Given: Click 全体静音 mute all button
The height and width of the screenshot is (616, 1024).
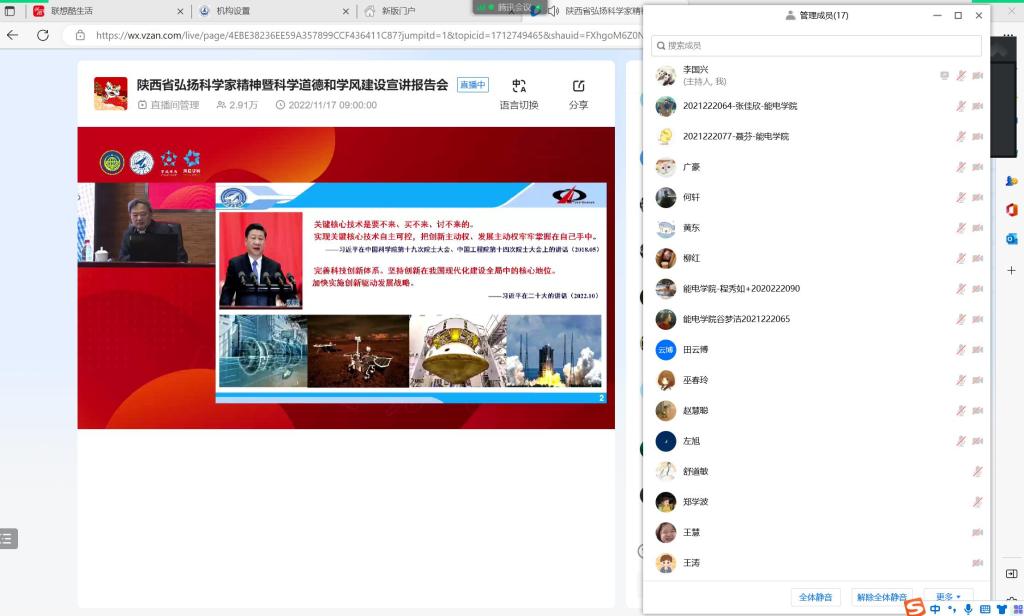Looking at the screenshot, I should click(x=815, y=597).
